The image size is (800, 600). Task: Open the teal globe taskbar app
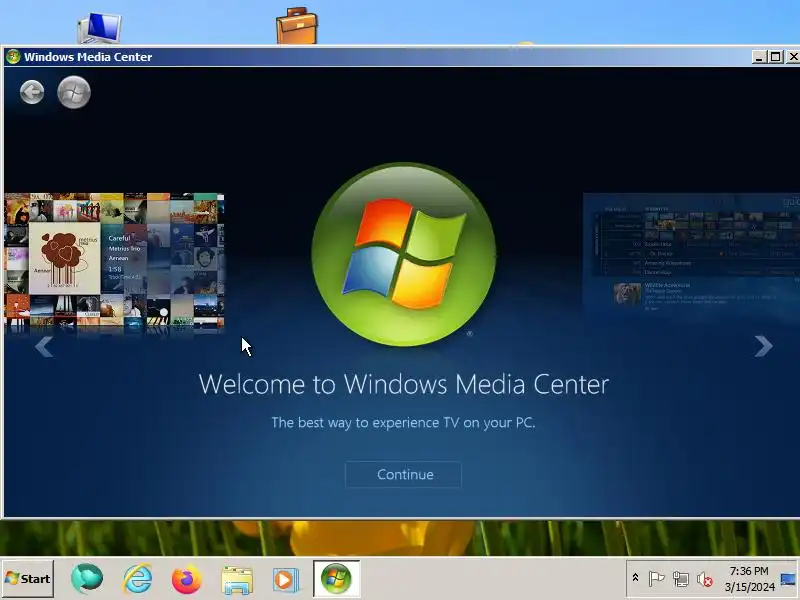[x=87, y=579]
